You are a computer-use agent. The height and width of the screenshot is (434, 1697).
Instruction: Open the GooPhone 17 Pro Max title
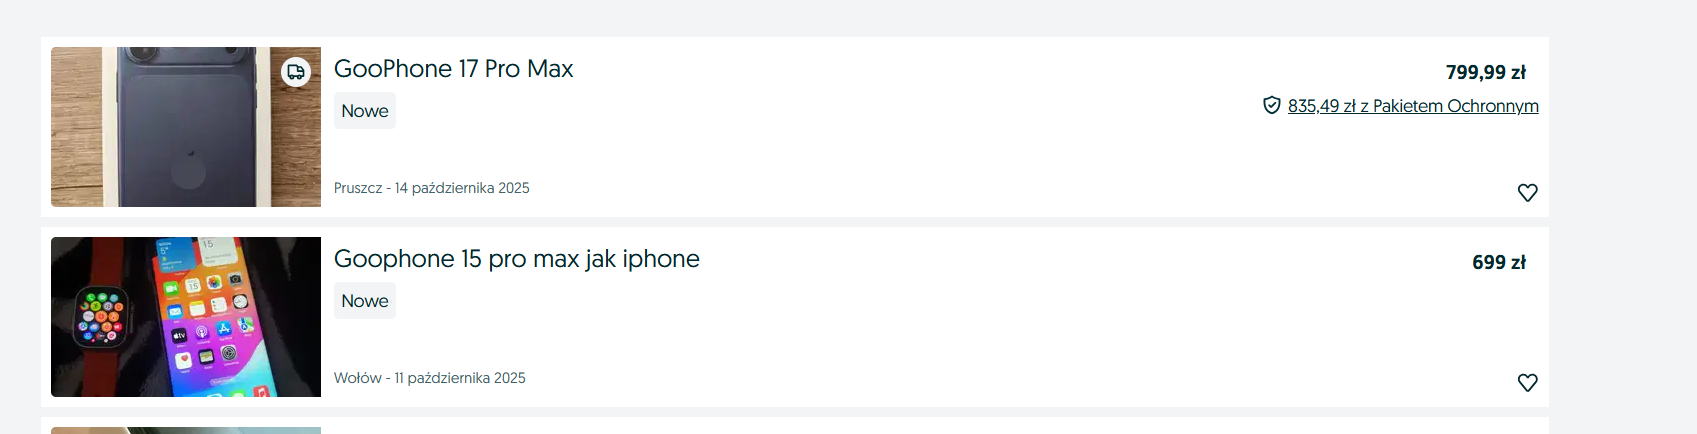click(453, 69)
